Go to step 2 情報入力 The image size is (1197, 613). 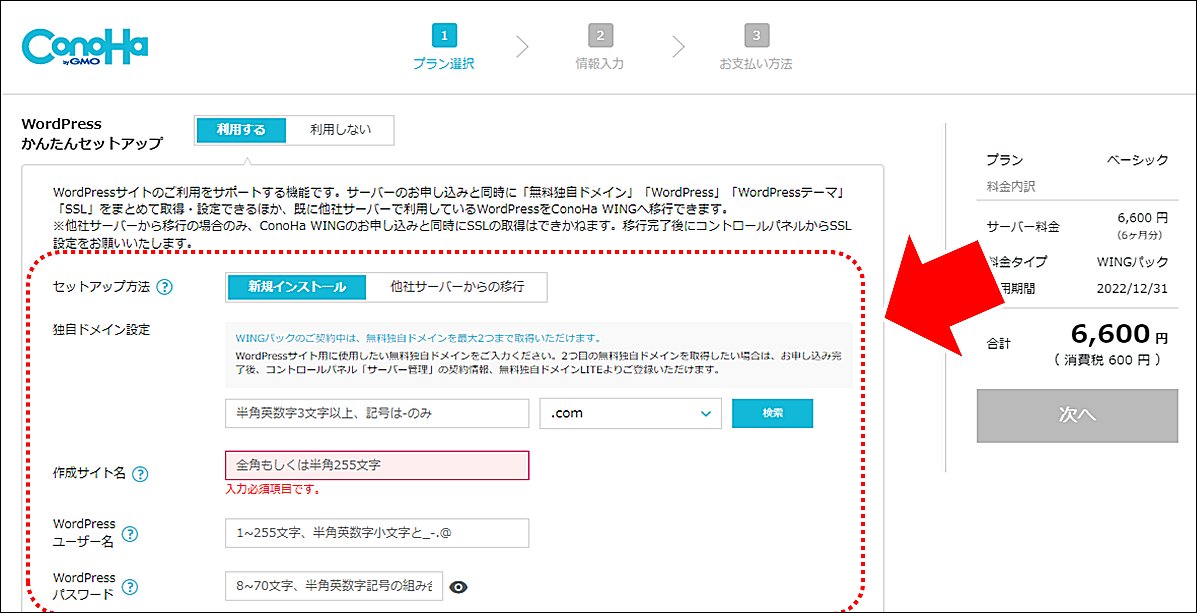point(600,47)
